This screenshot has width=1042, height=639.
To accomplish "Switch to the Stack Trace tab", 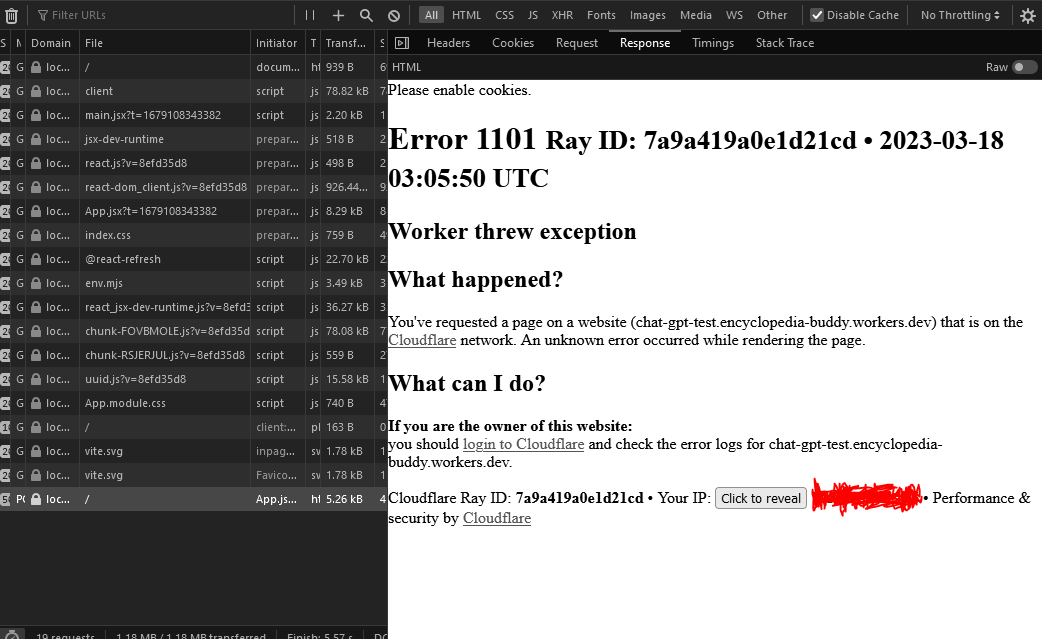I will tap(785, 43).
